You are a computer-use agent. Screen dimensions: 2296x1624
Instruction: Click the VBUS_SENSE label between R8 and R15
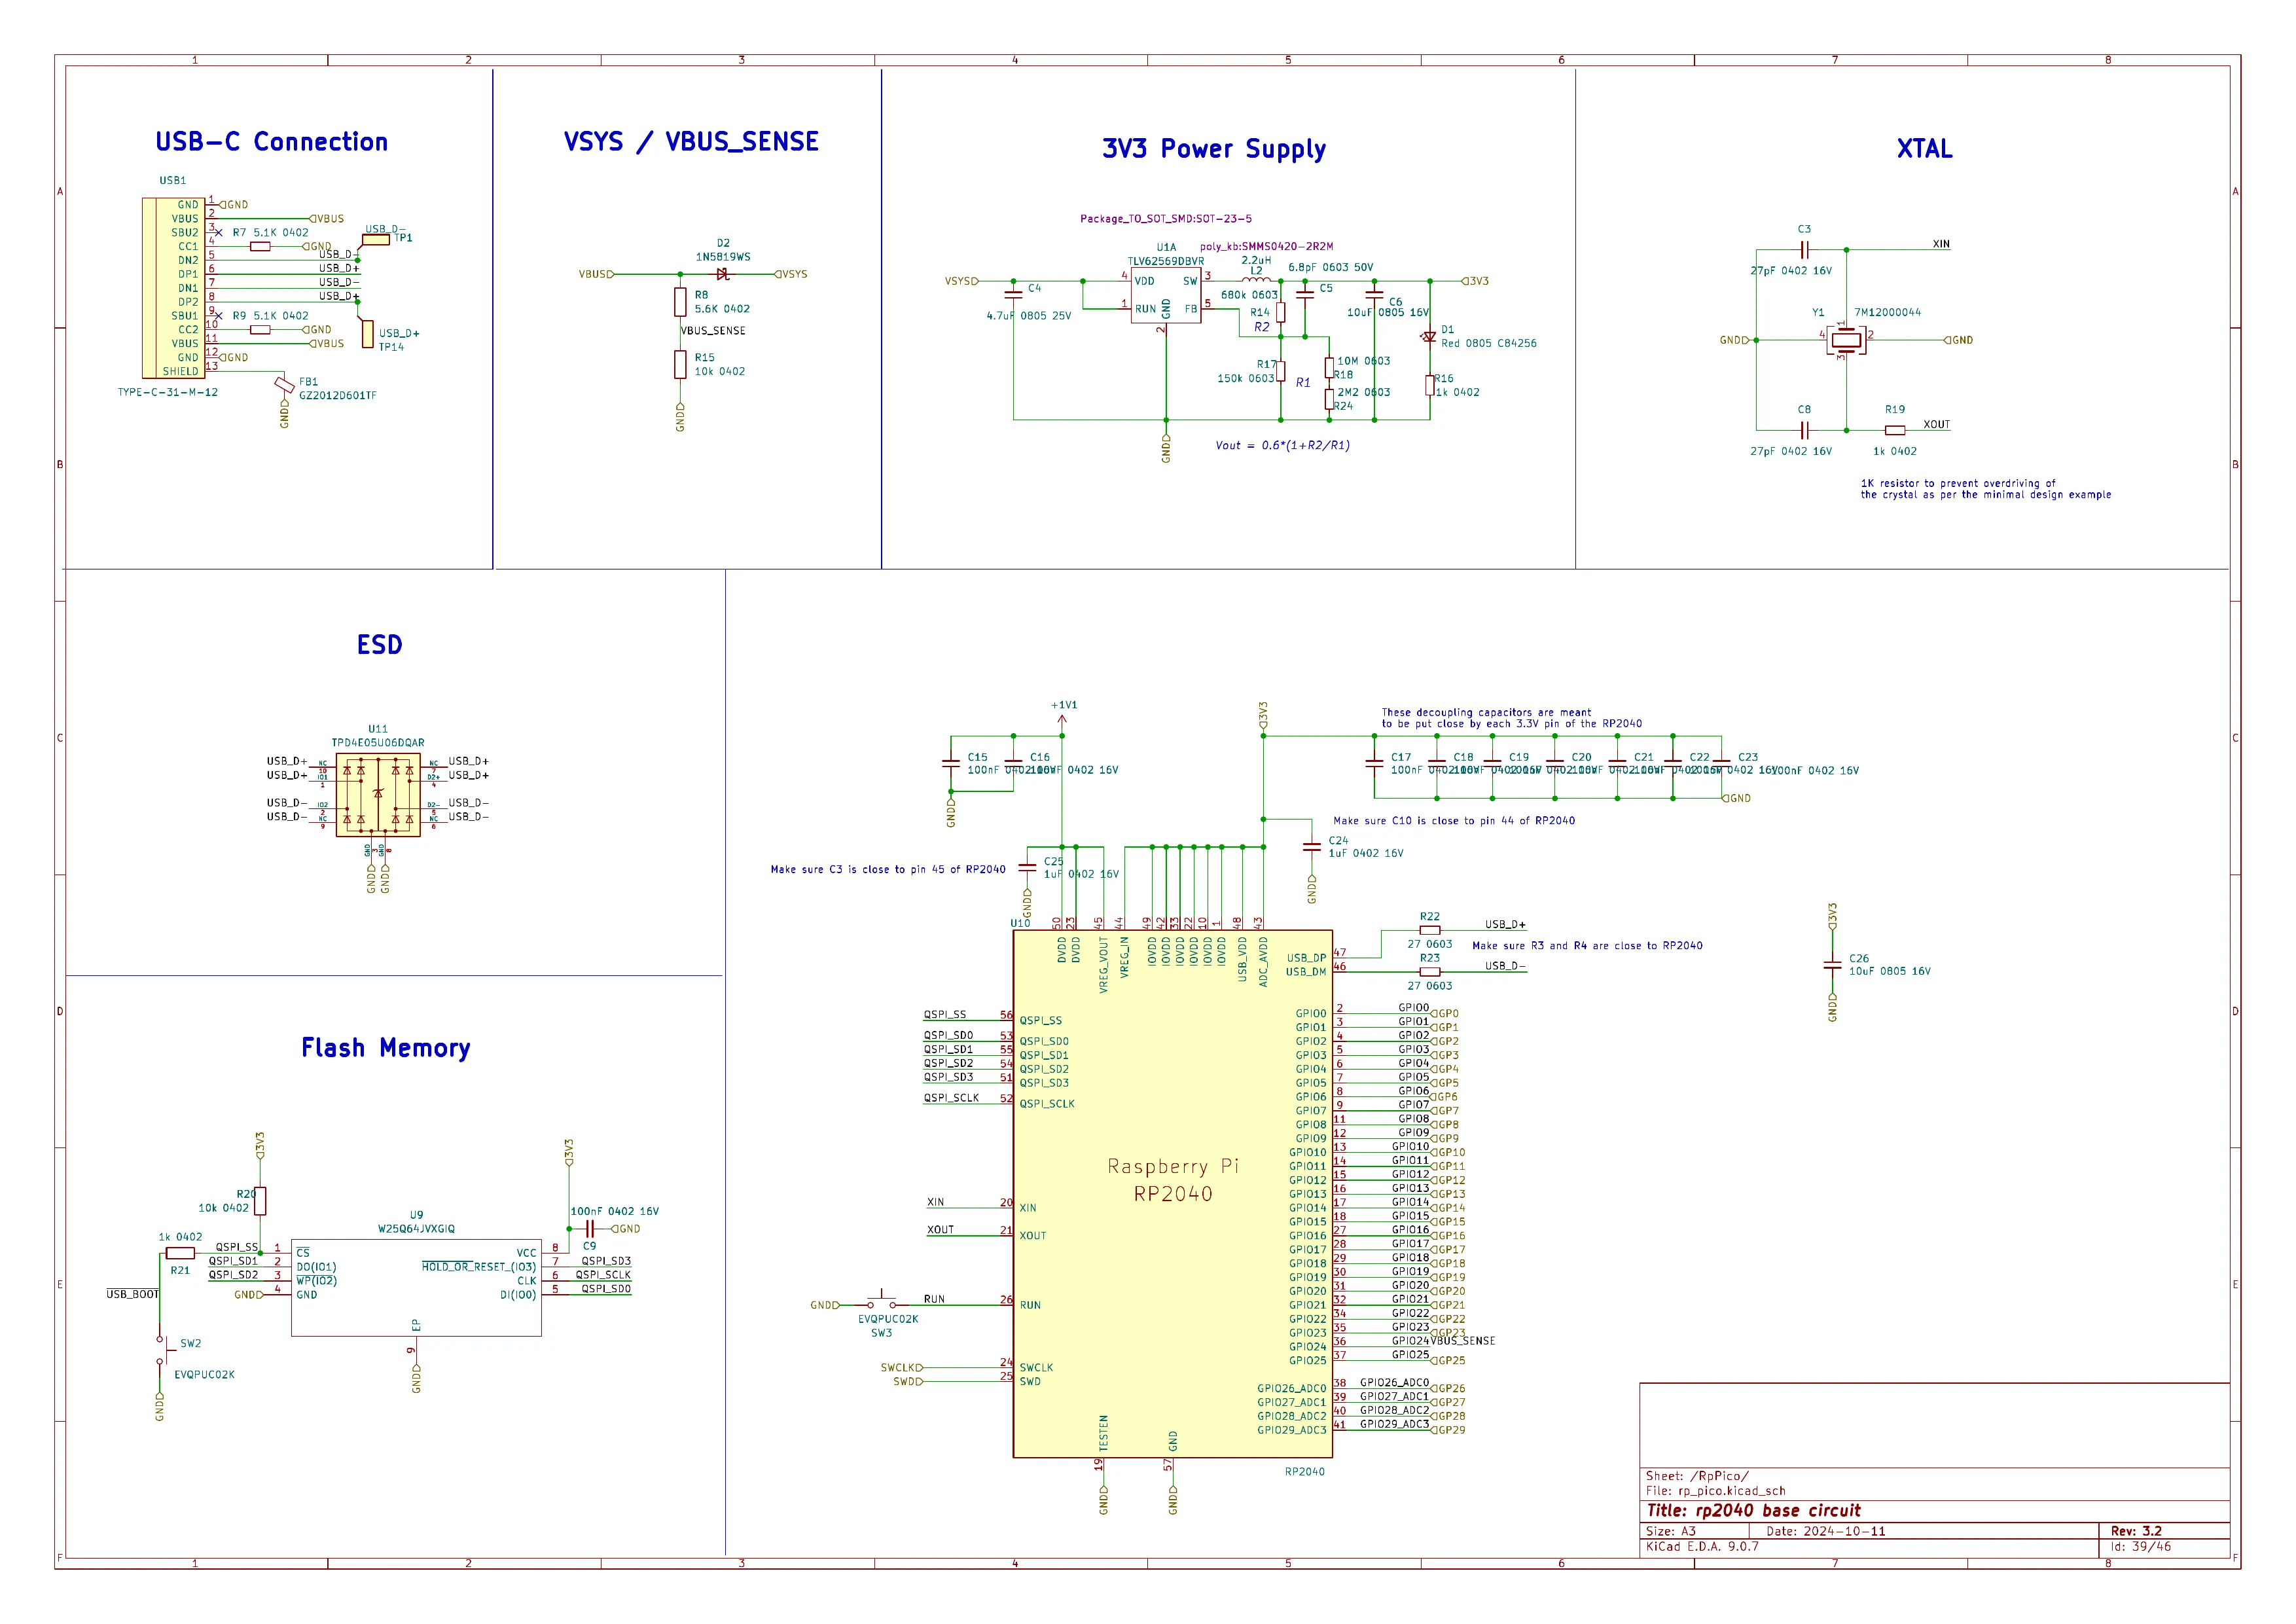[x=713, y=331]
